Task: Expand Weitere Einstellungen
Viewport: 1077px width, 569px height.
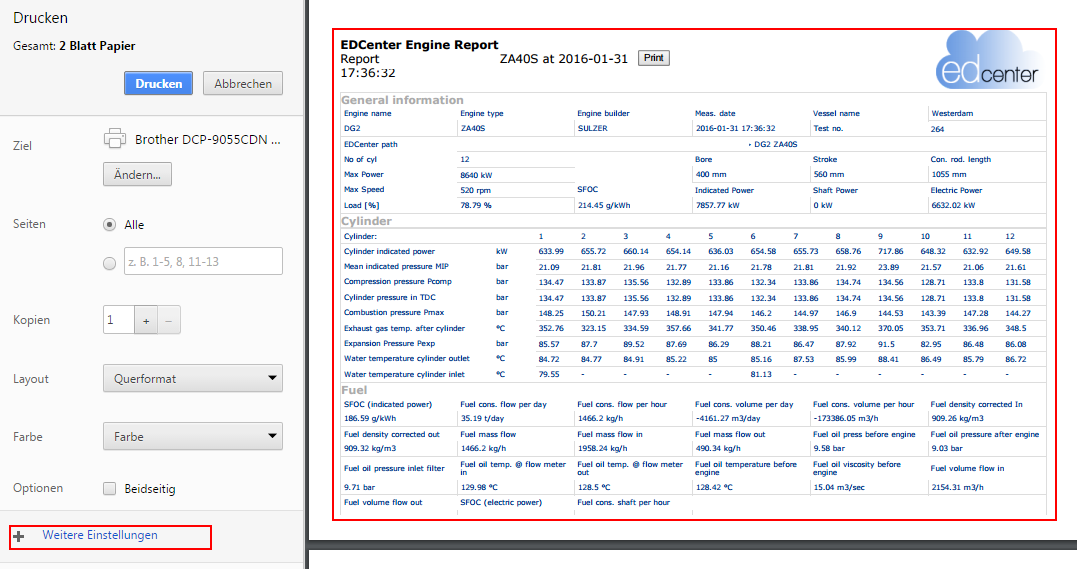Action: 100,536
